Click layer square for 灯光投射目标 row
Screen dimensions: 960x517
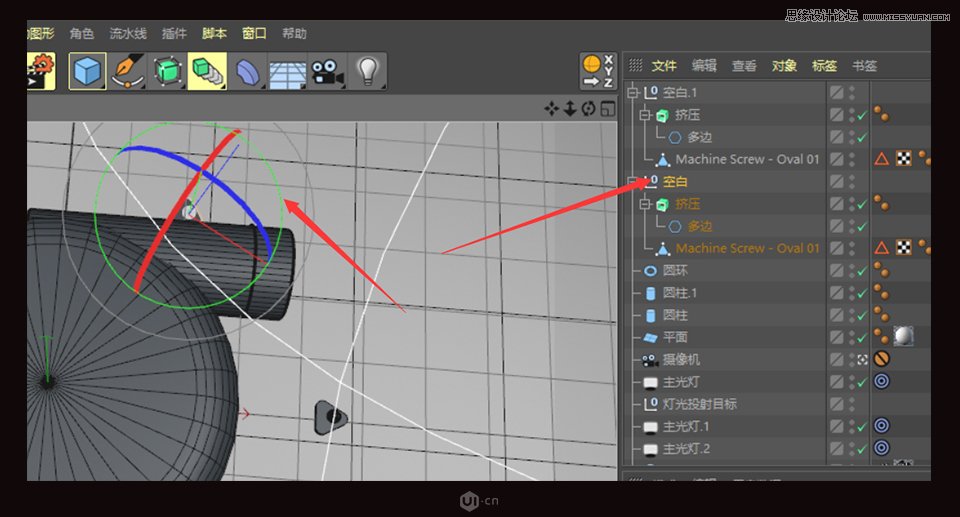[x=836, y=404]
